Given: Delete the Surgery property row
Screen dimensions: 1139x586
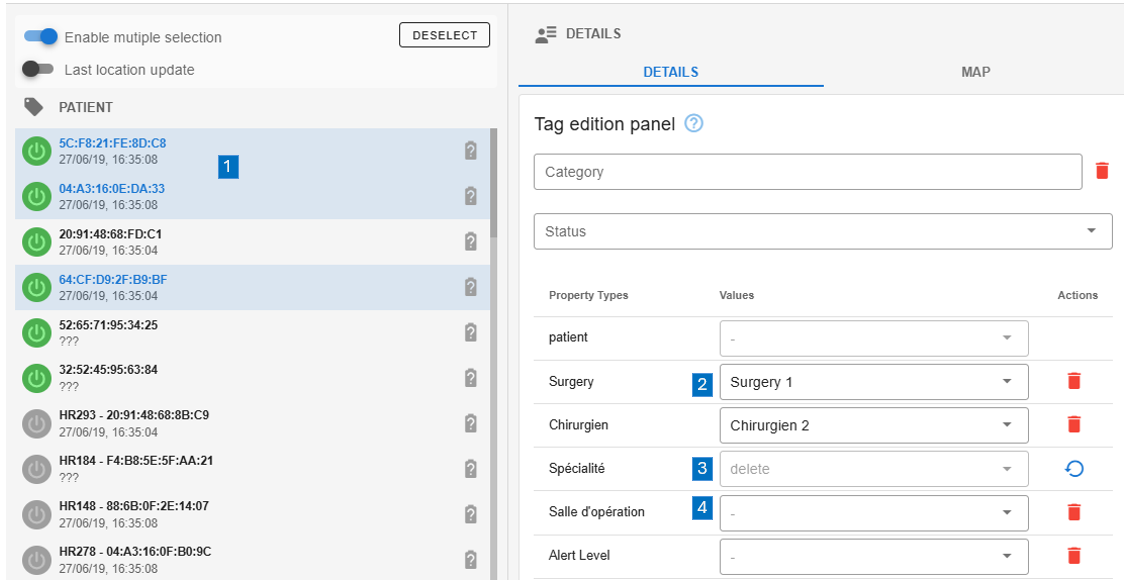Looking at the screenshot, I should click(x=1074, y=381).
